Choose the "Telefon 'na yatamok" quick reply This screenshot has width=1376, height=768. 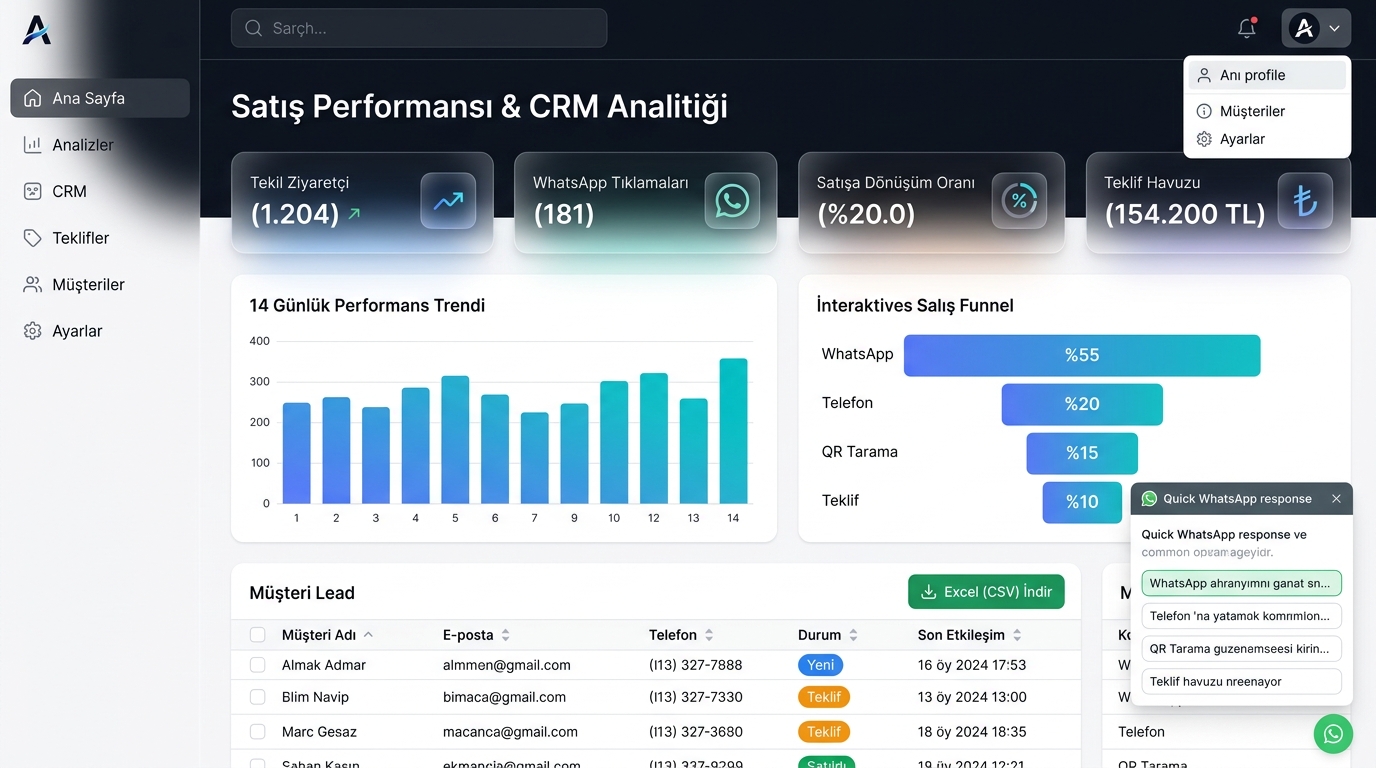[x=1241, y=616]
